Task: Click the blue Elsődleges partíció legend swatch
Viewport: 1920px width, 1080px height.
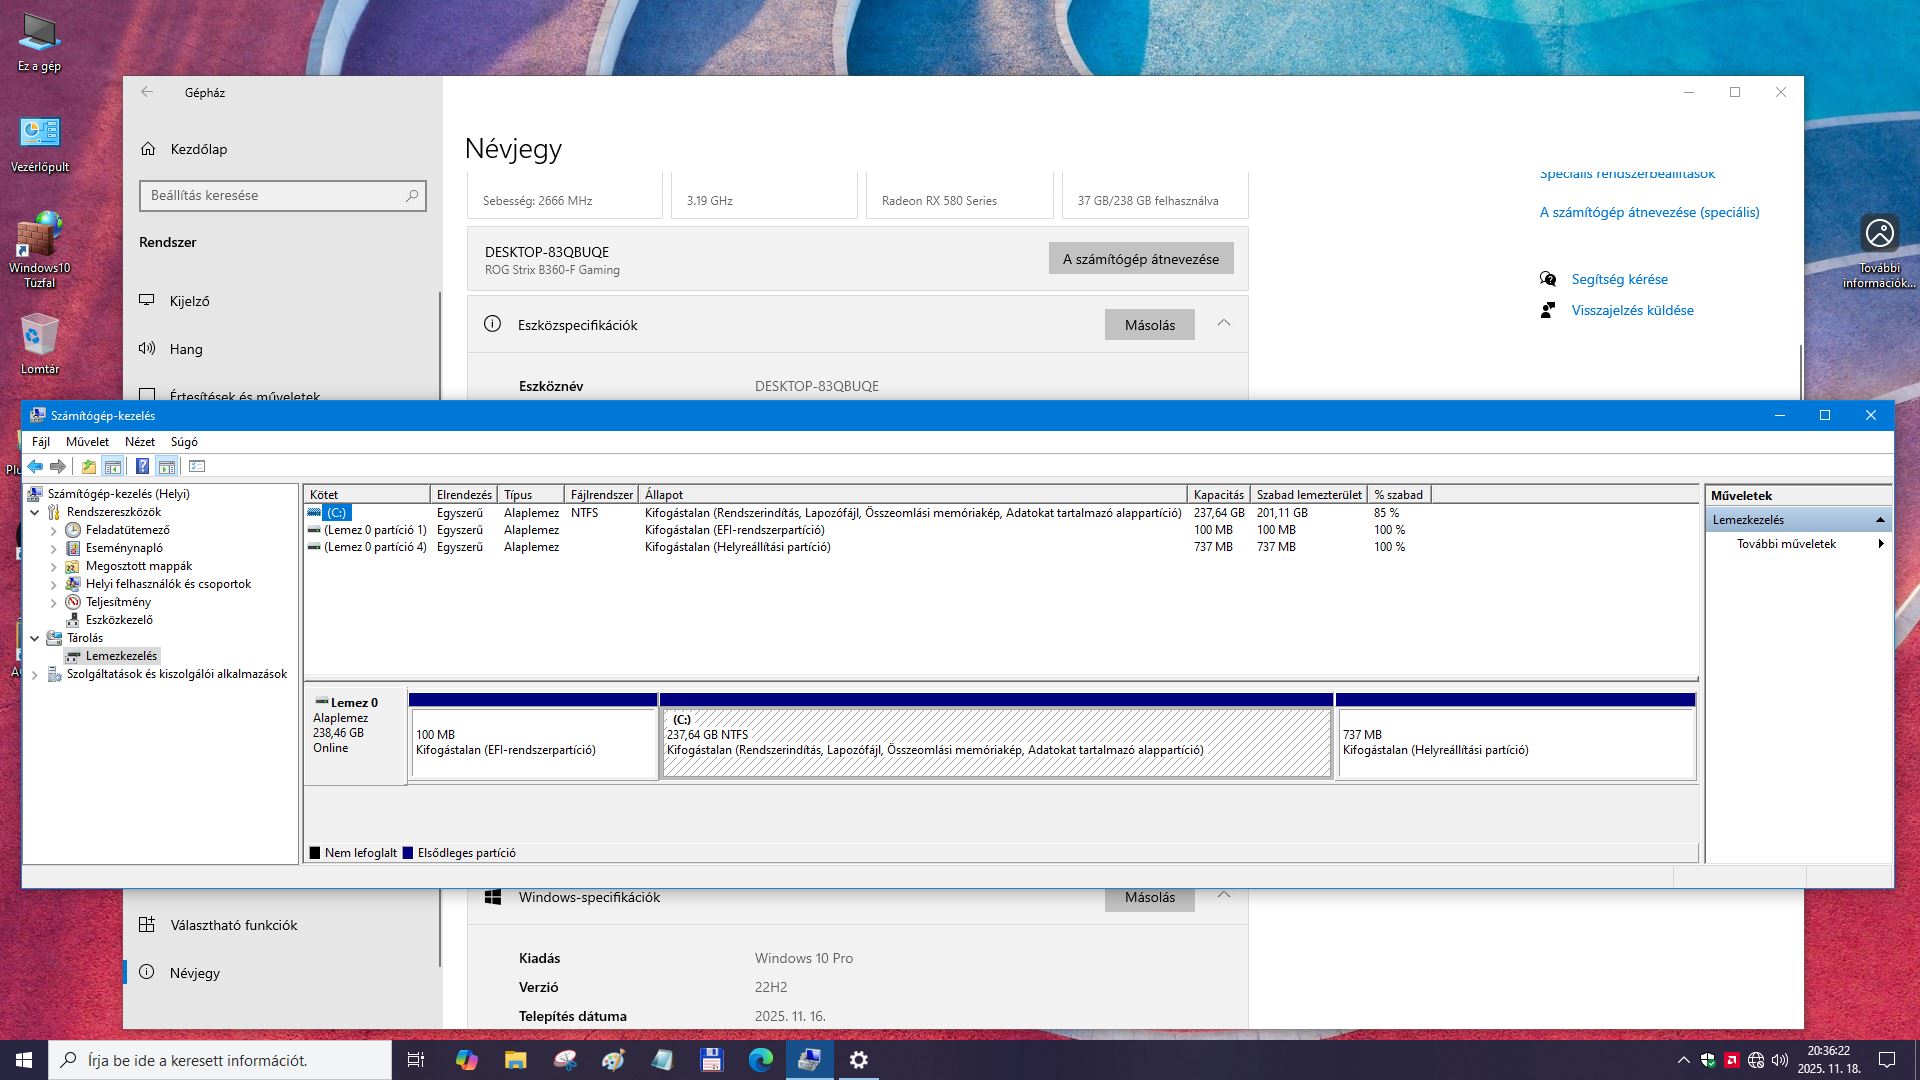Action: (x=408, y=853)
